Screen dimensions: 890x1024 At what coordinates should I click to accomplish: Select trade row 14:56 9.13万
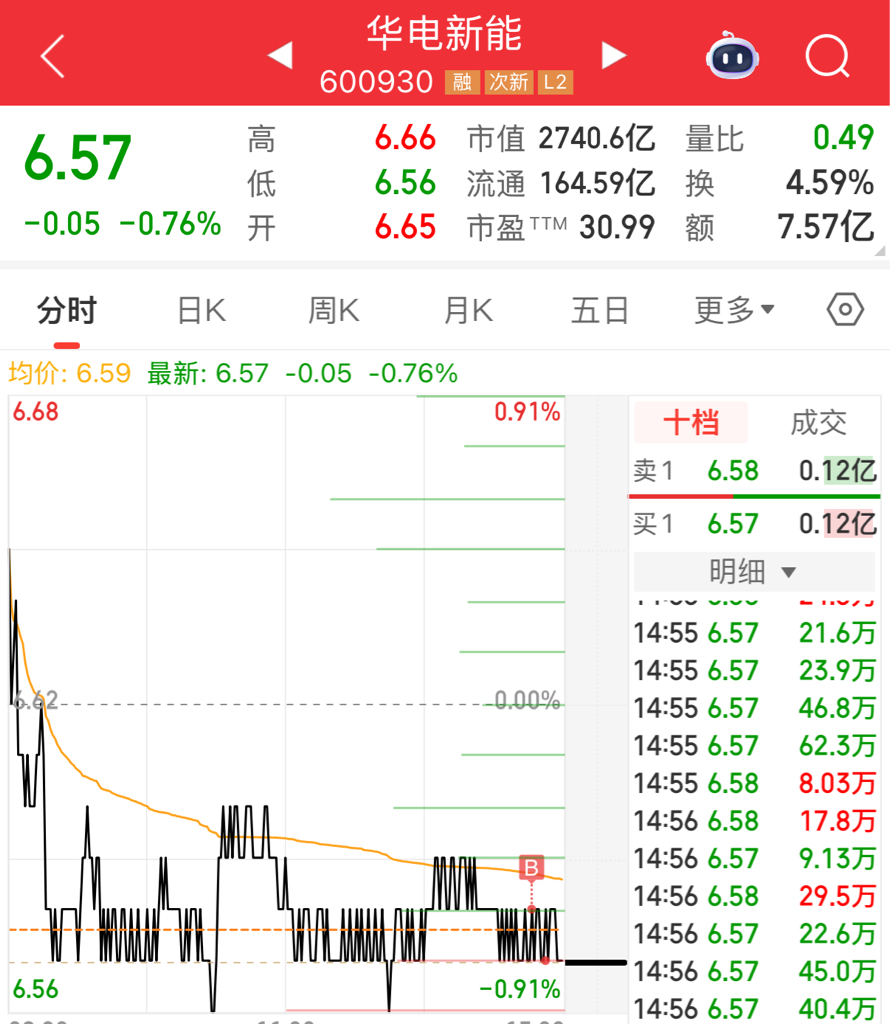(754, 858)
